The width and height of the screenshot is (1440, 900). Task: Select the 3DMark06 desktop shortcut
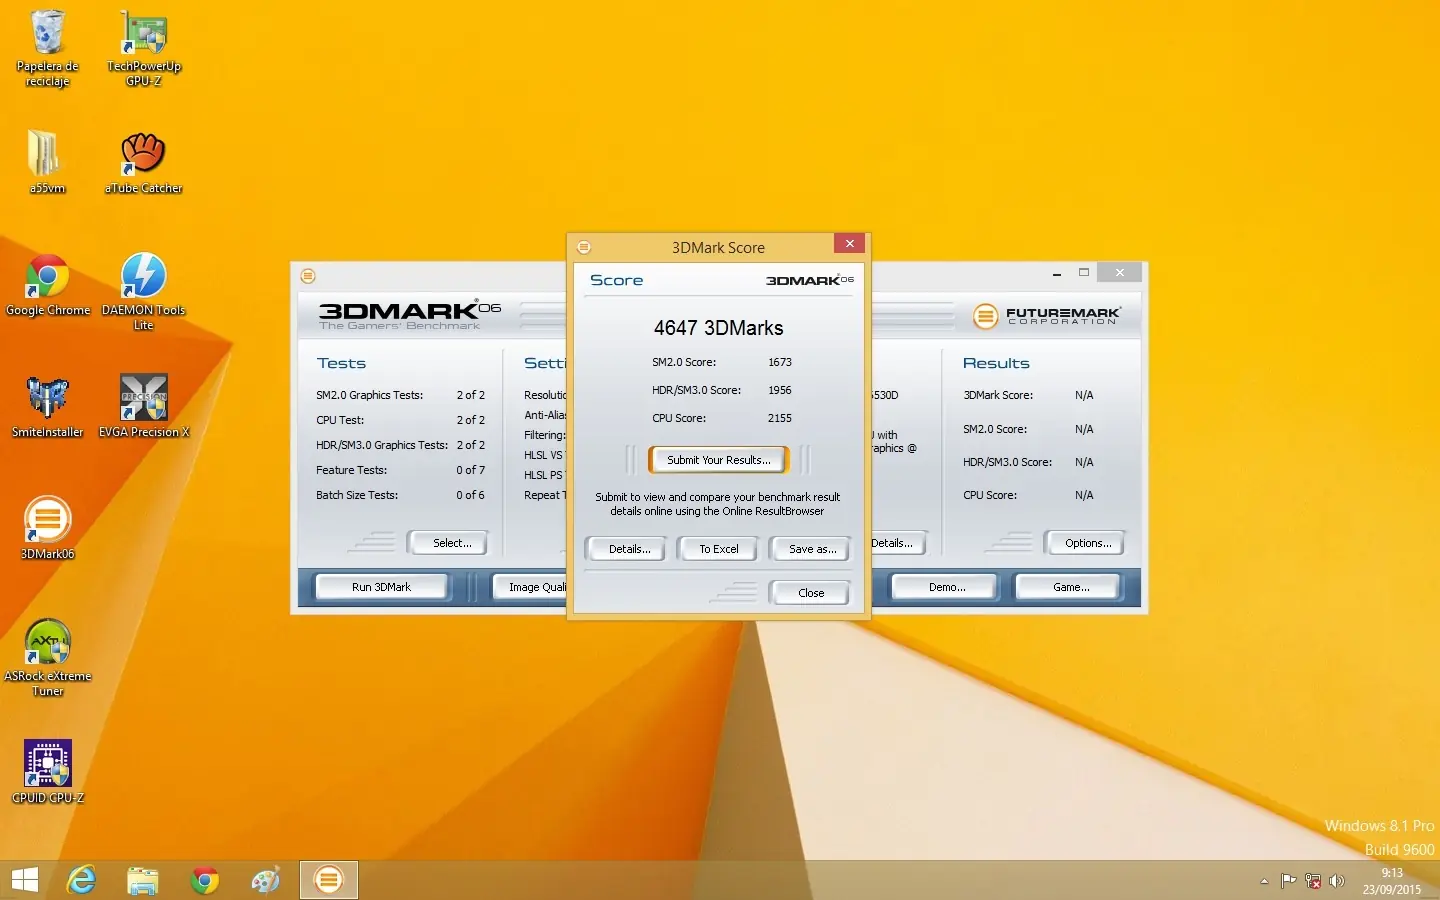coord(47,528)
